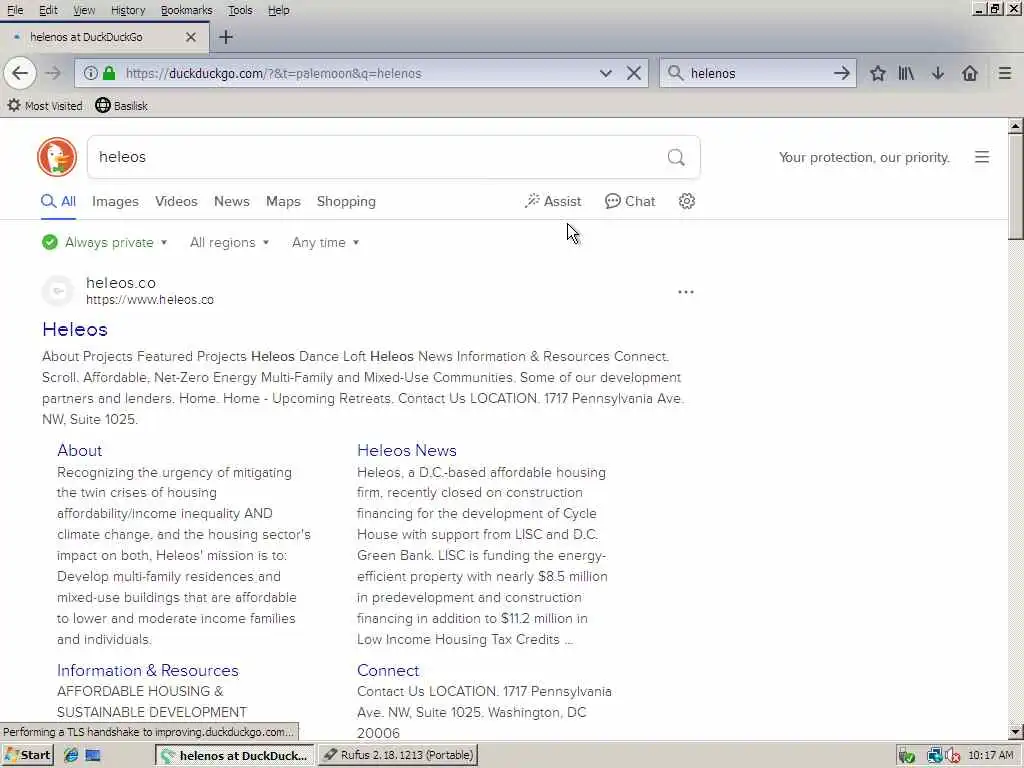The height and width of the screenshot is (768, 1024).
Task: Open the View menu
Action: pyautogui.click(x=84, y=10)
